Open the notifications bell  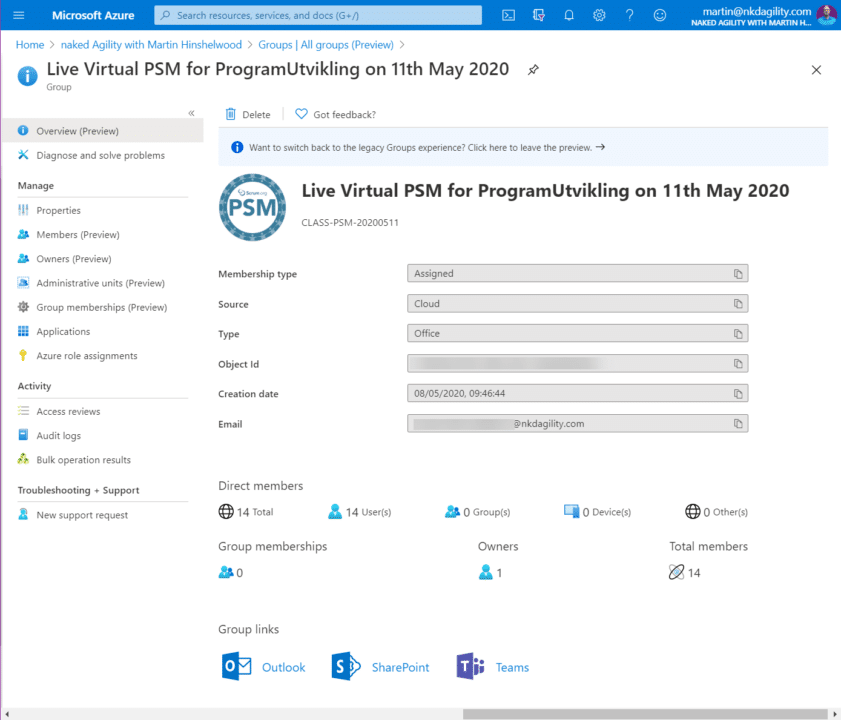[x=569, y=15]
